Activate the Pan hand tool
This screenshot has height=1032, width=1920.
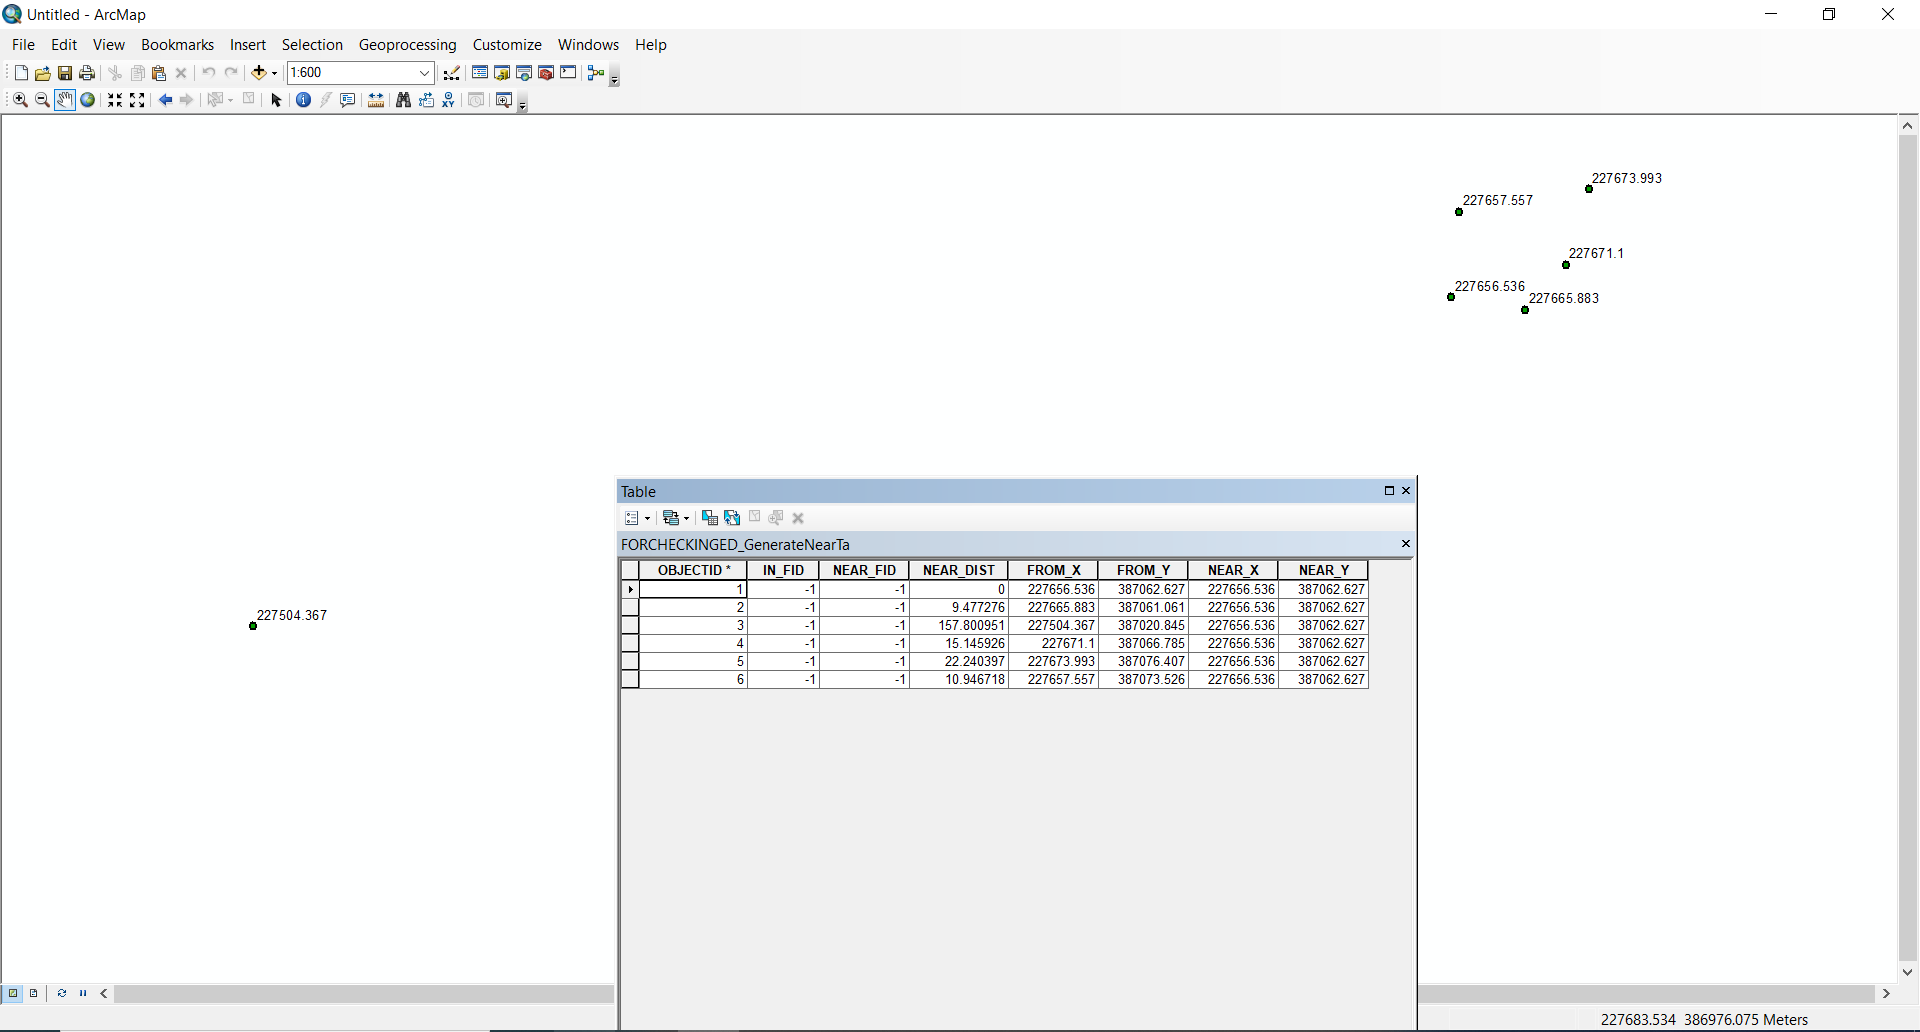click(65, 100)
